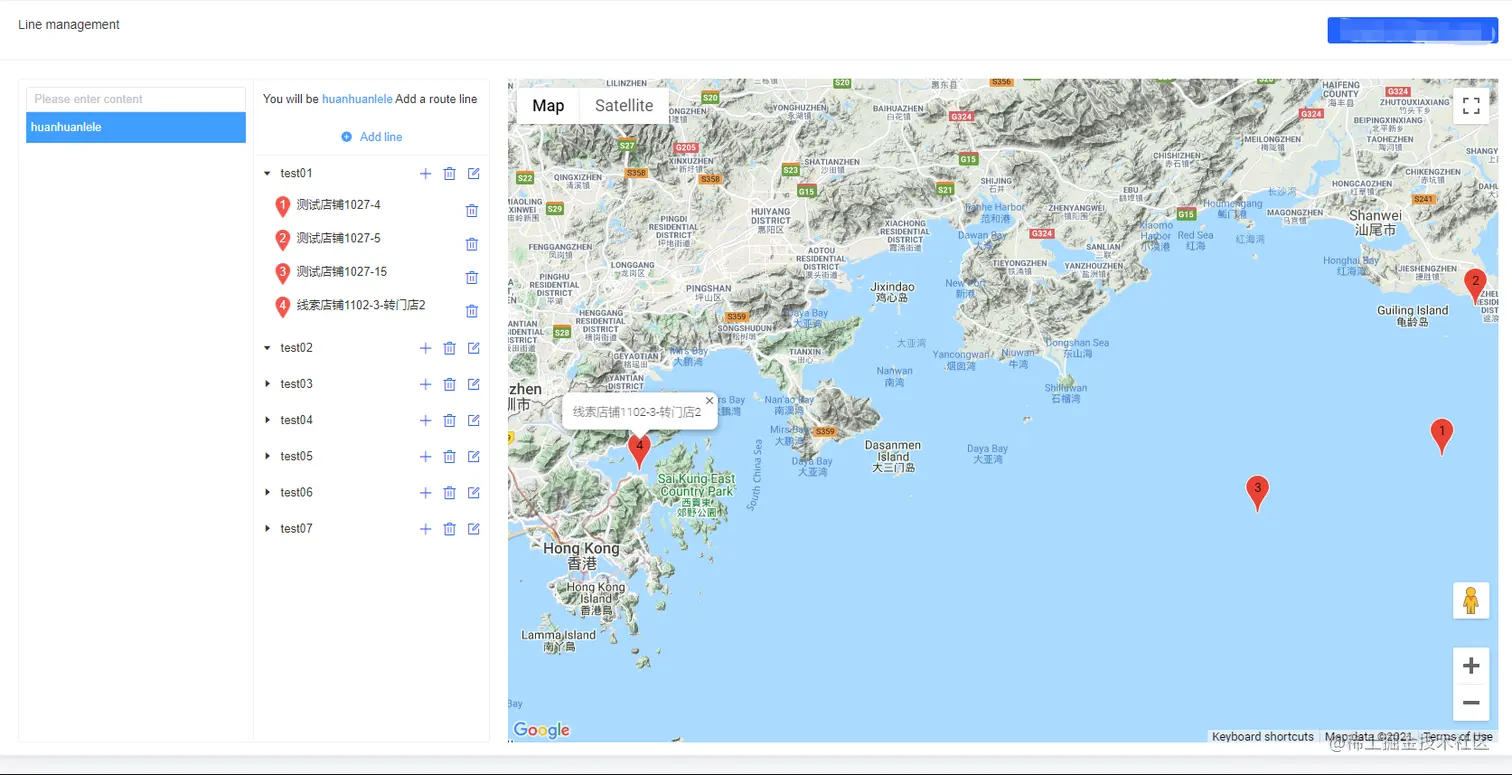Click map marker number 3
This screenshot has height=775, width=1512.
(1257, 493)
